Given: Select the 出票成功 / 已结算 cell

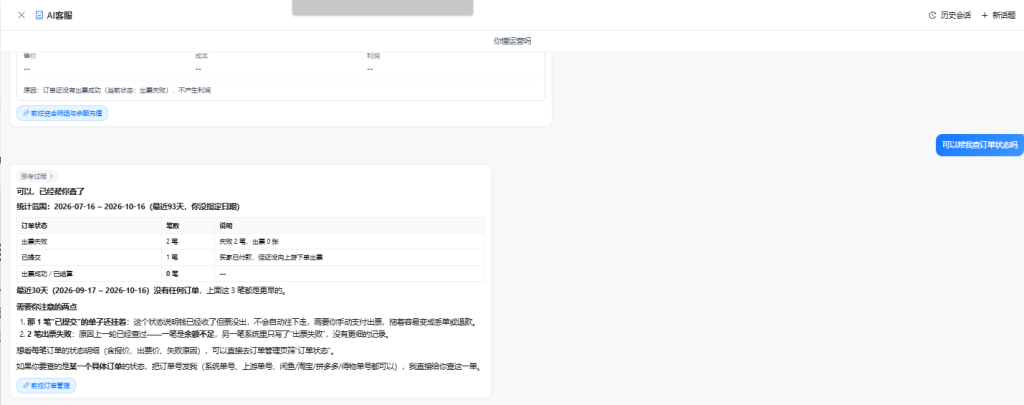Looking at the screenshot, I should click(x=89, y=274).
